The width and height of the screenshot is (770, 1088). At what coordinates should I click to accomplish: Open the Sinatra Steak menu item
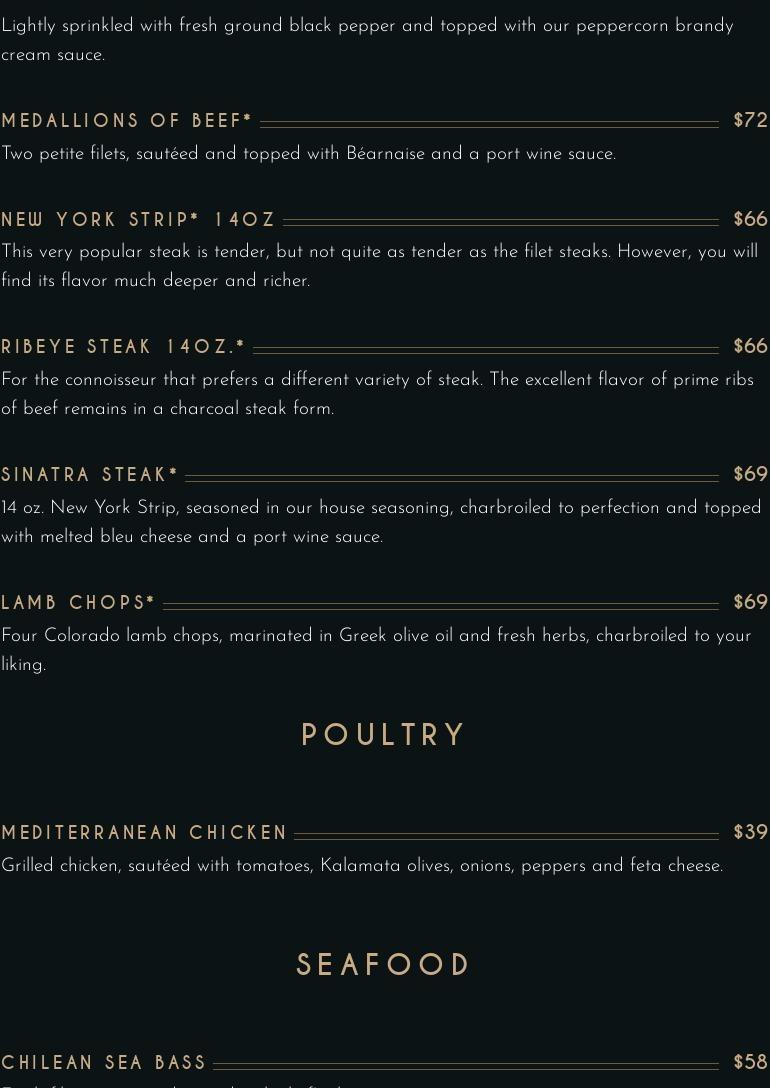click(x=90, y=475)
